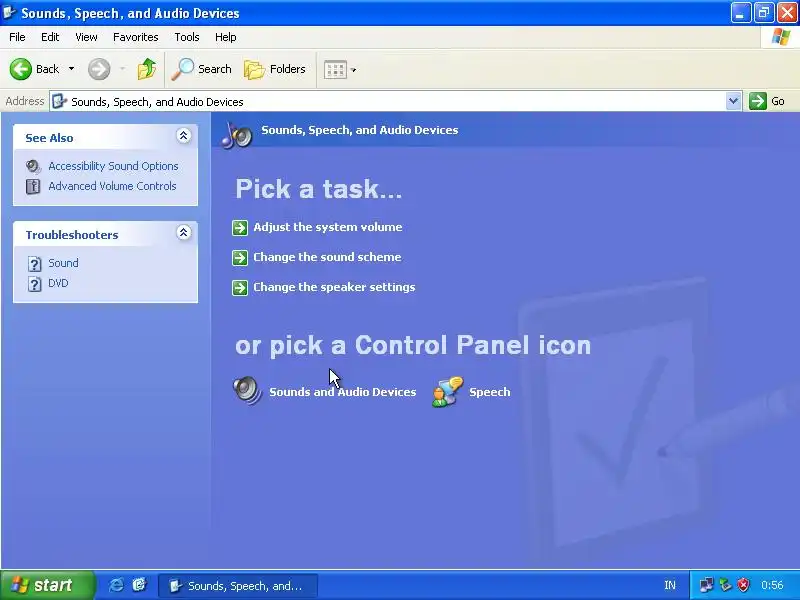Toggle the Folders pane icon

pyautogui.click(x=254, y=69)
